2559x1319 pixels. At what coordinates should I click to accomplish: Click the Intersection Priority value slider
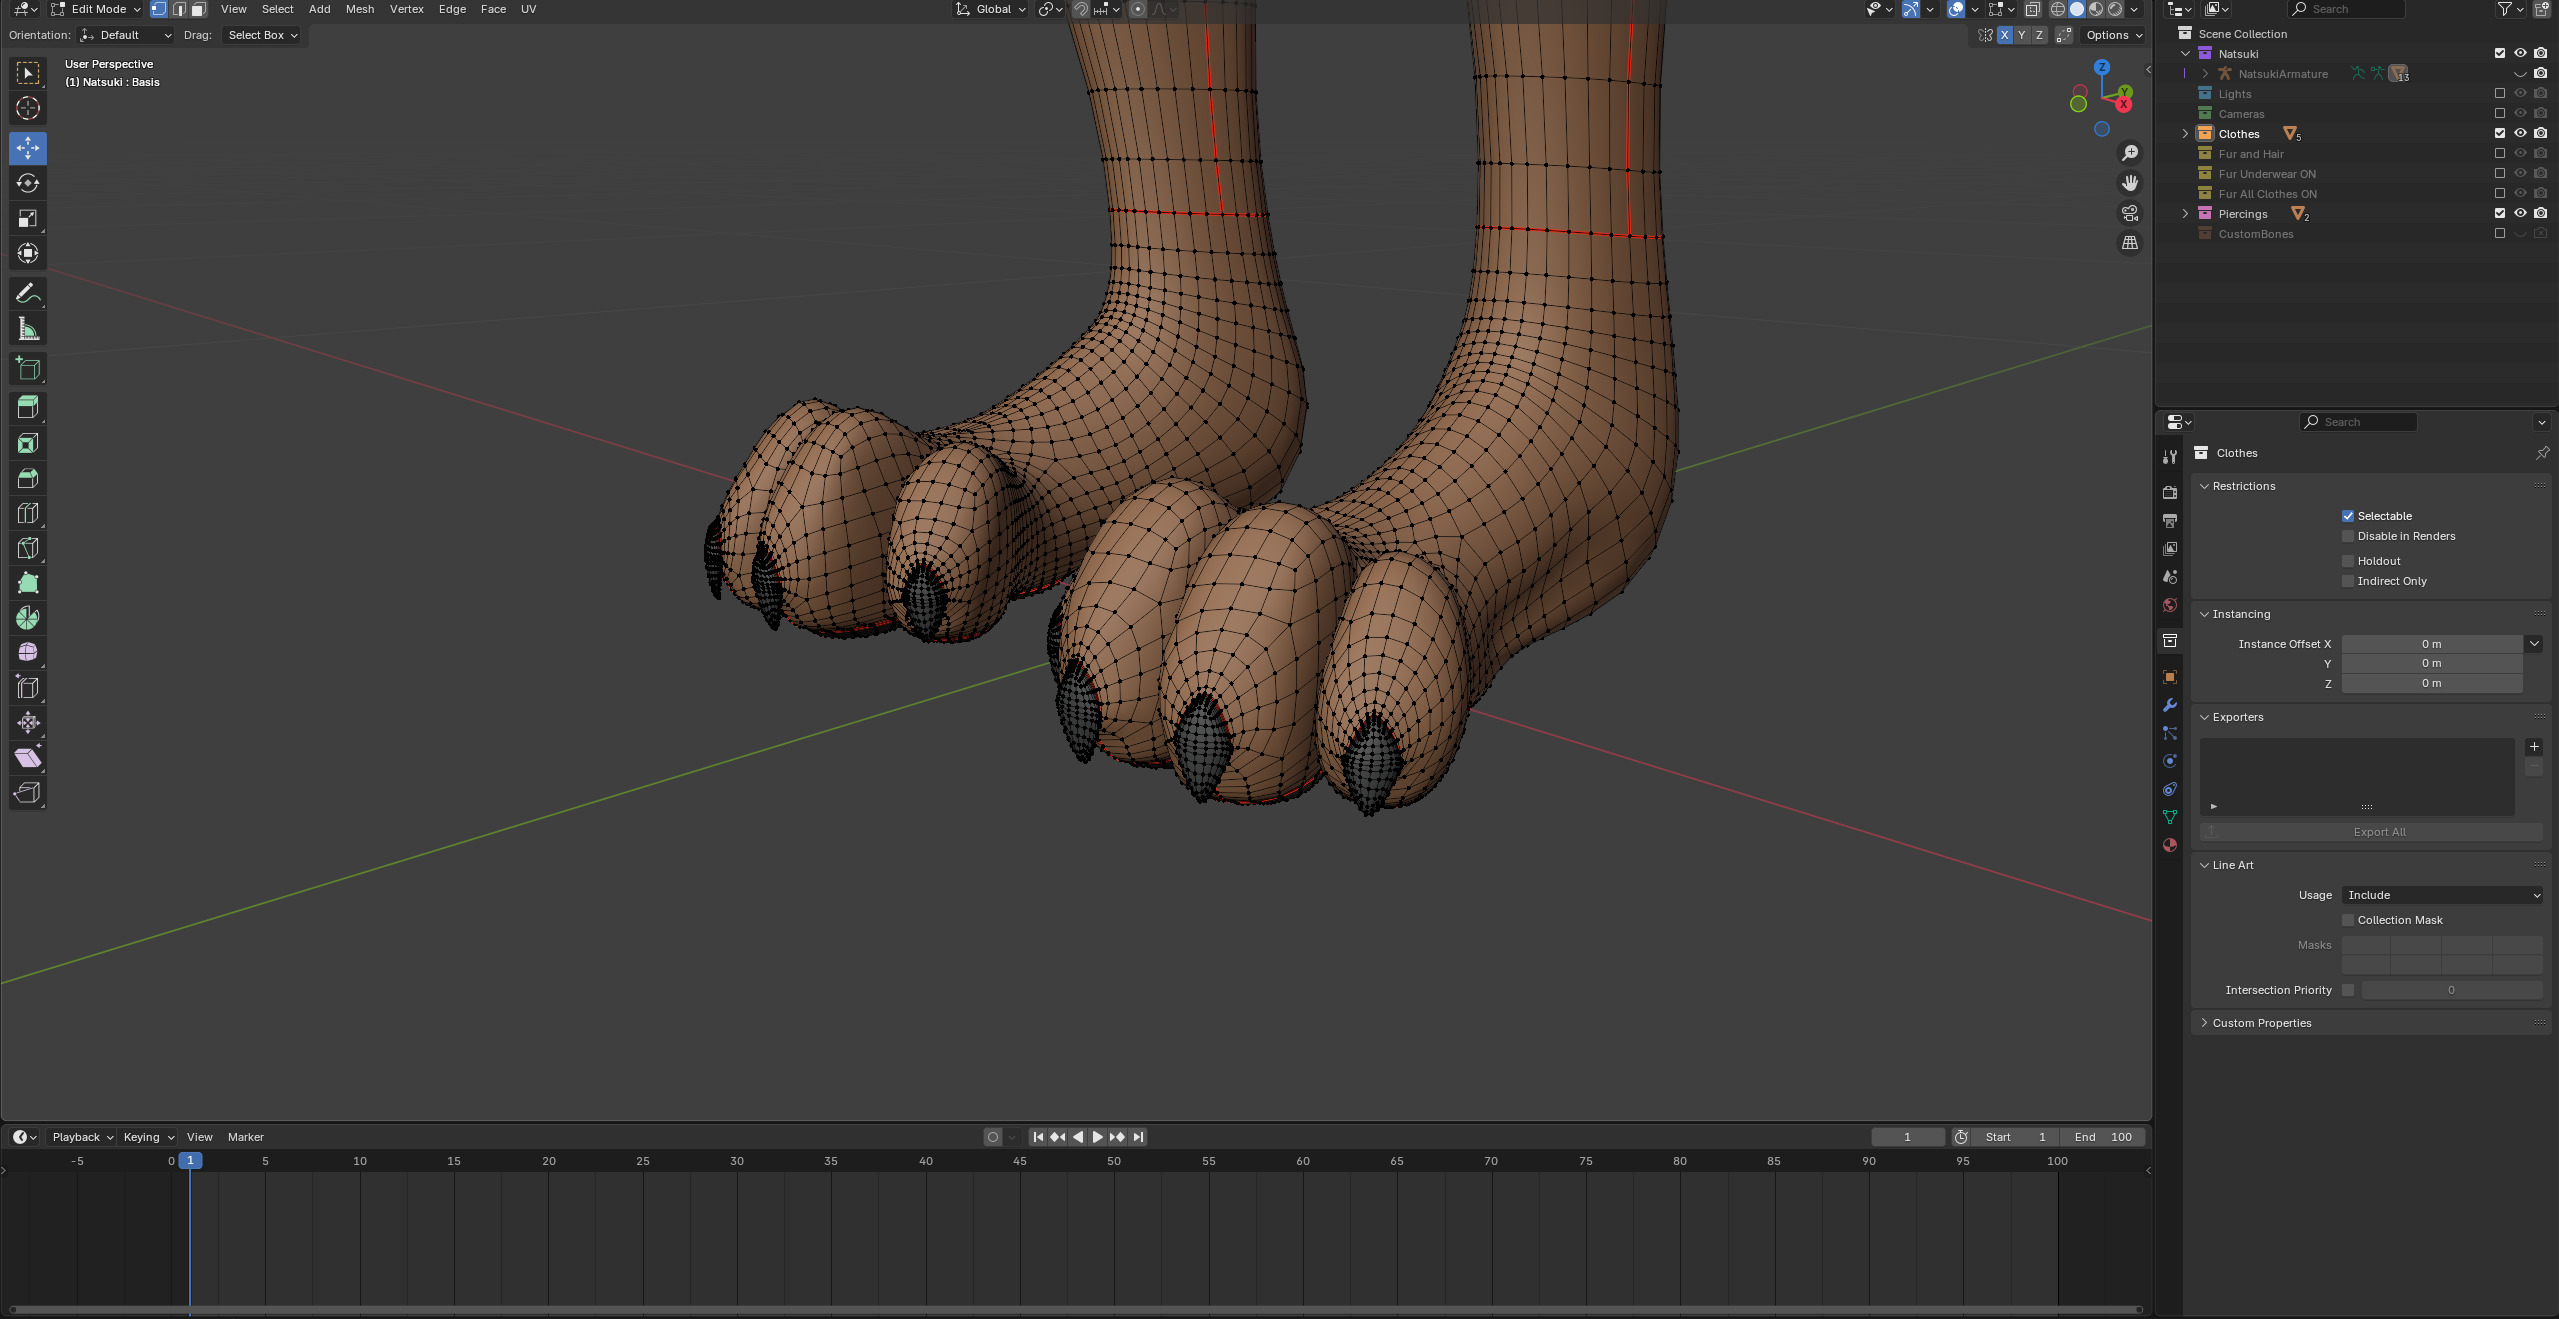click(x=2451, y=990)
